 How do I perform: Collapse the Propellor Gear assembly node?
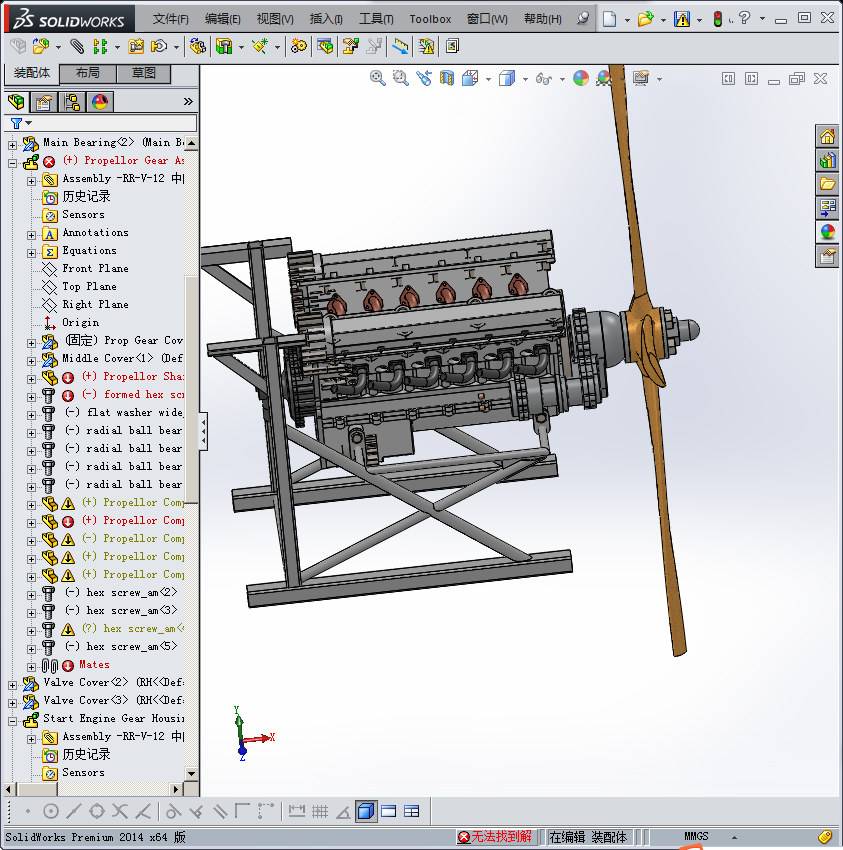[13, 161]
